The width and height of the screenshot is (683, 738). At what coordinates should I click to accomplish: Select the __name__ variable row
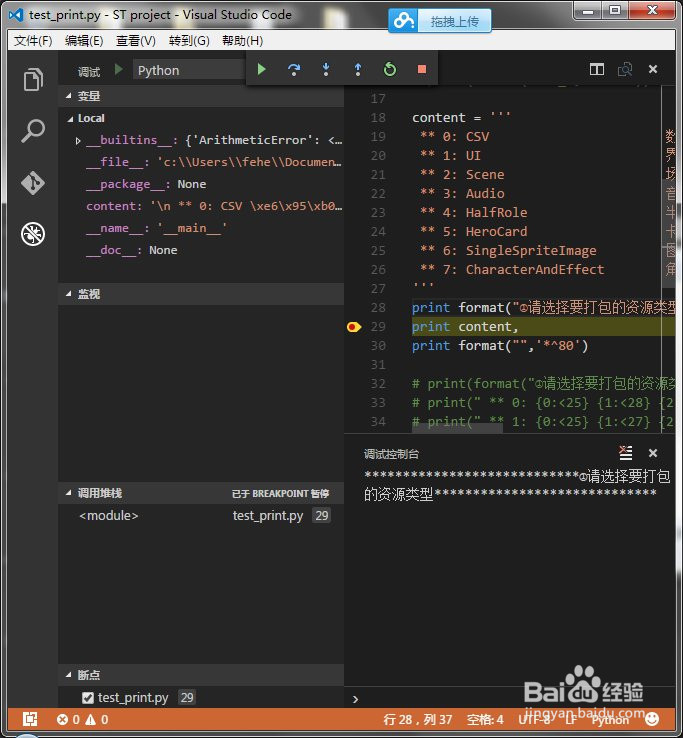(x=201, y=228)
